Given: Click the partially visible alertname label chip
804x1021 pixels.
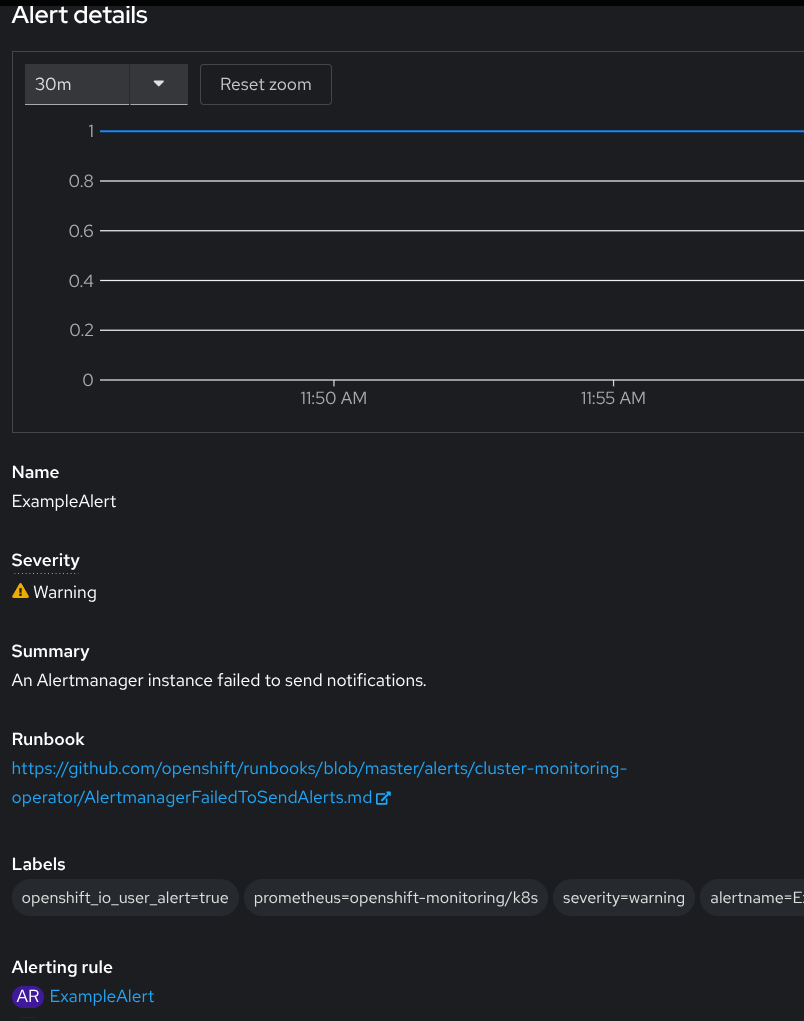Looking at the screenshot, I should pyautogui.click(x=755, y=898).
